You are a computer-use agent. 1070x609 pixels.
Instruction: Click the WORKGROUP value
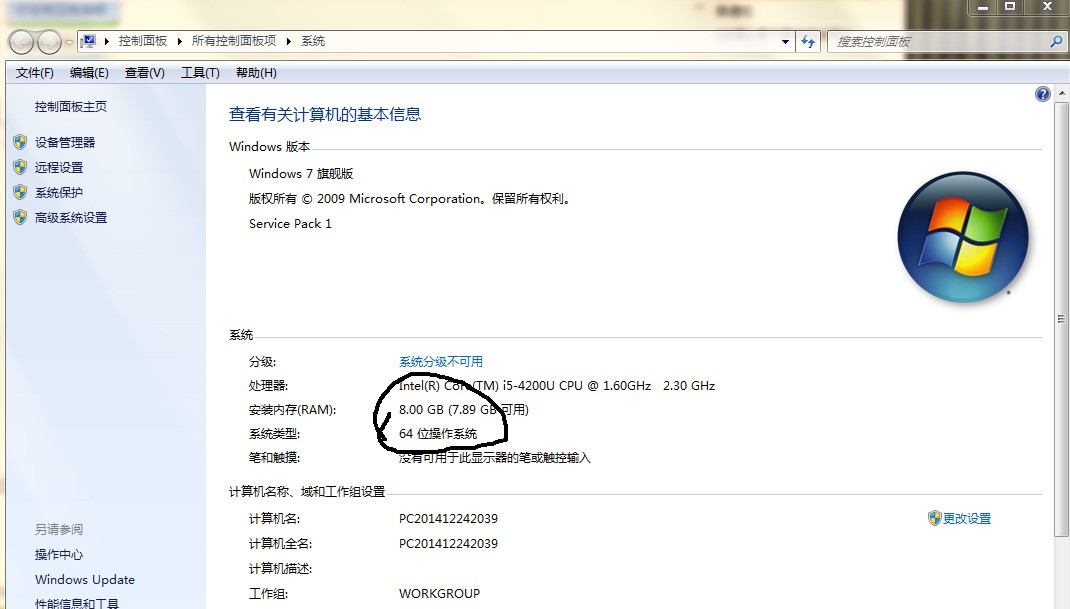439,593
